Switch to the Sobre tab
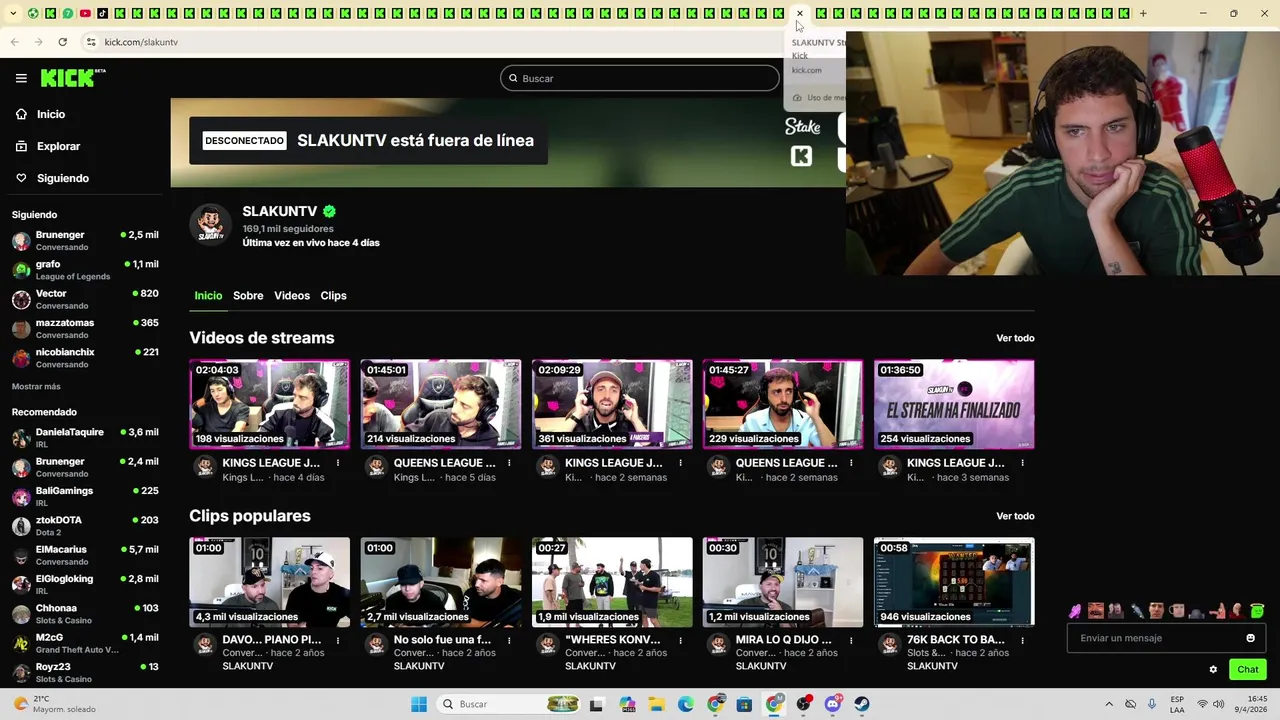Image resolution: width=1280 pixels, height=720 pixels. tap(248, 295)
